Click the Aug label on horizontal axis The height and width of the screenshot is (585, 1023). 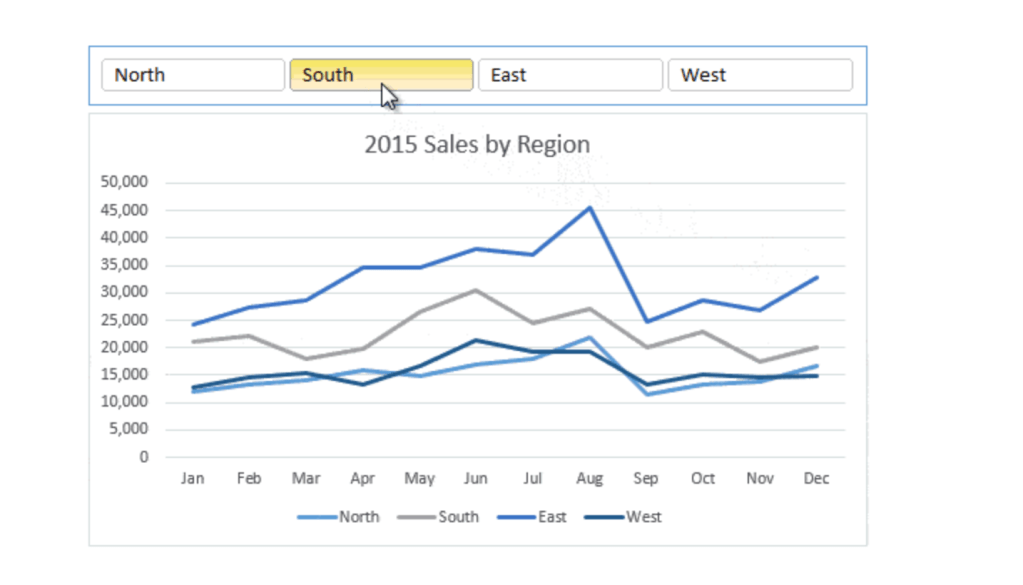click(x=590, y=479)
